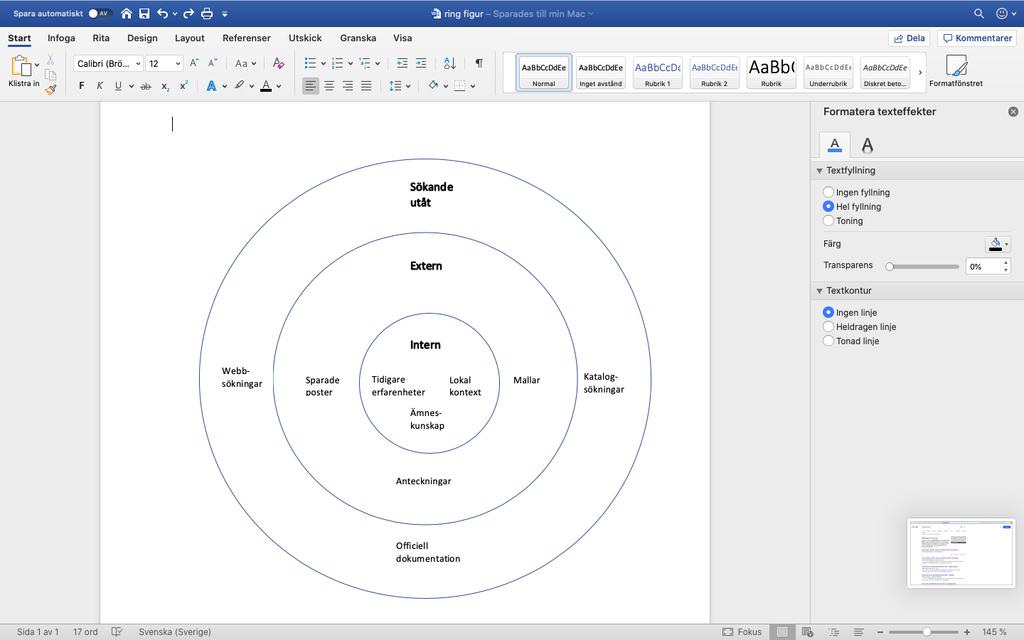Click the status bar zoom slider handle

point(927,632)
